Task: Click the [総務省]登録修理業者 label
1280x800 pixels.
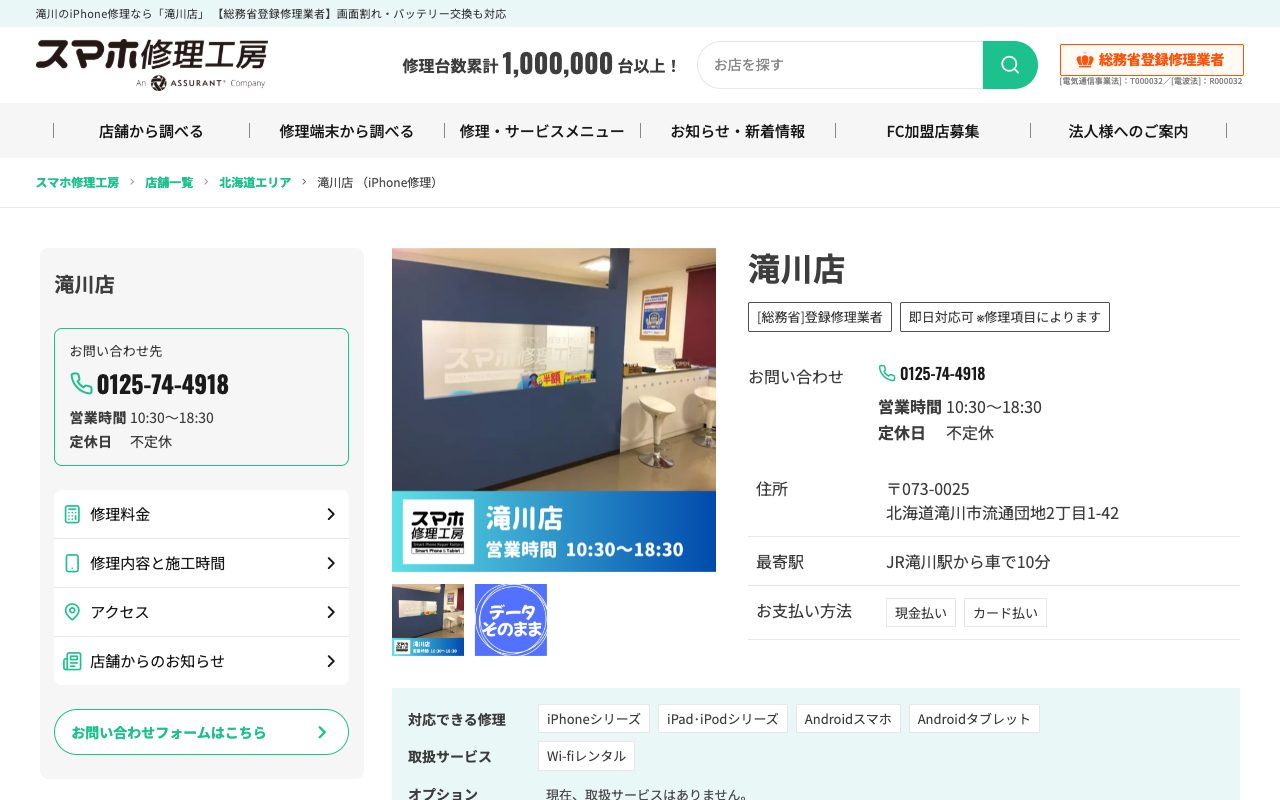Action: 820,317
